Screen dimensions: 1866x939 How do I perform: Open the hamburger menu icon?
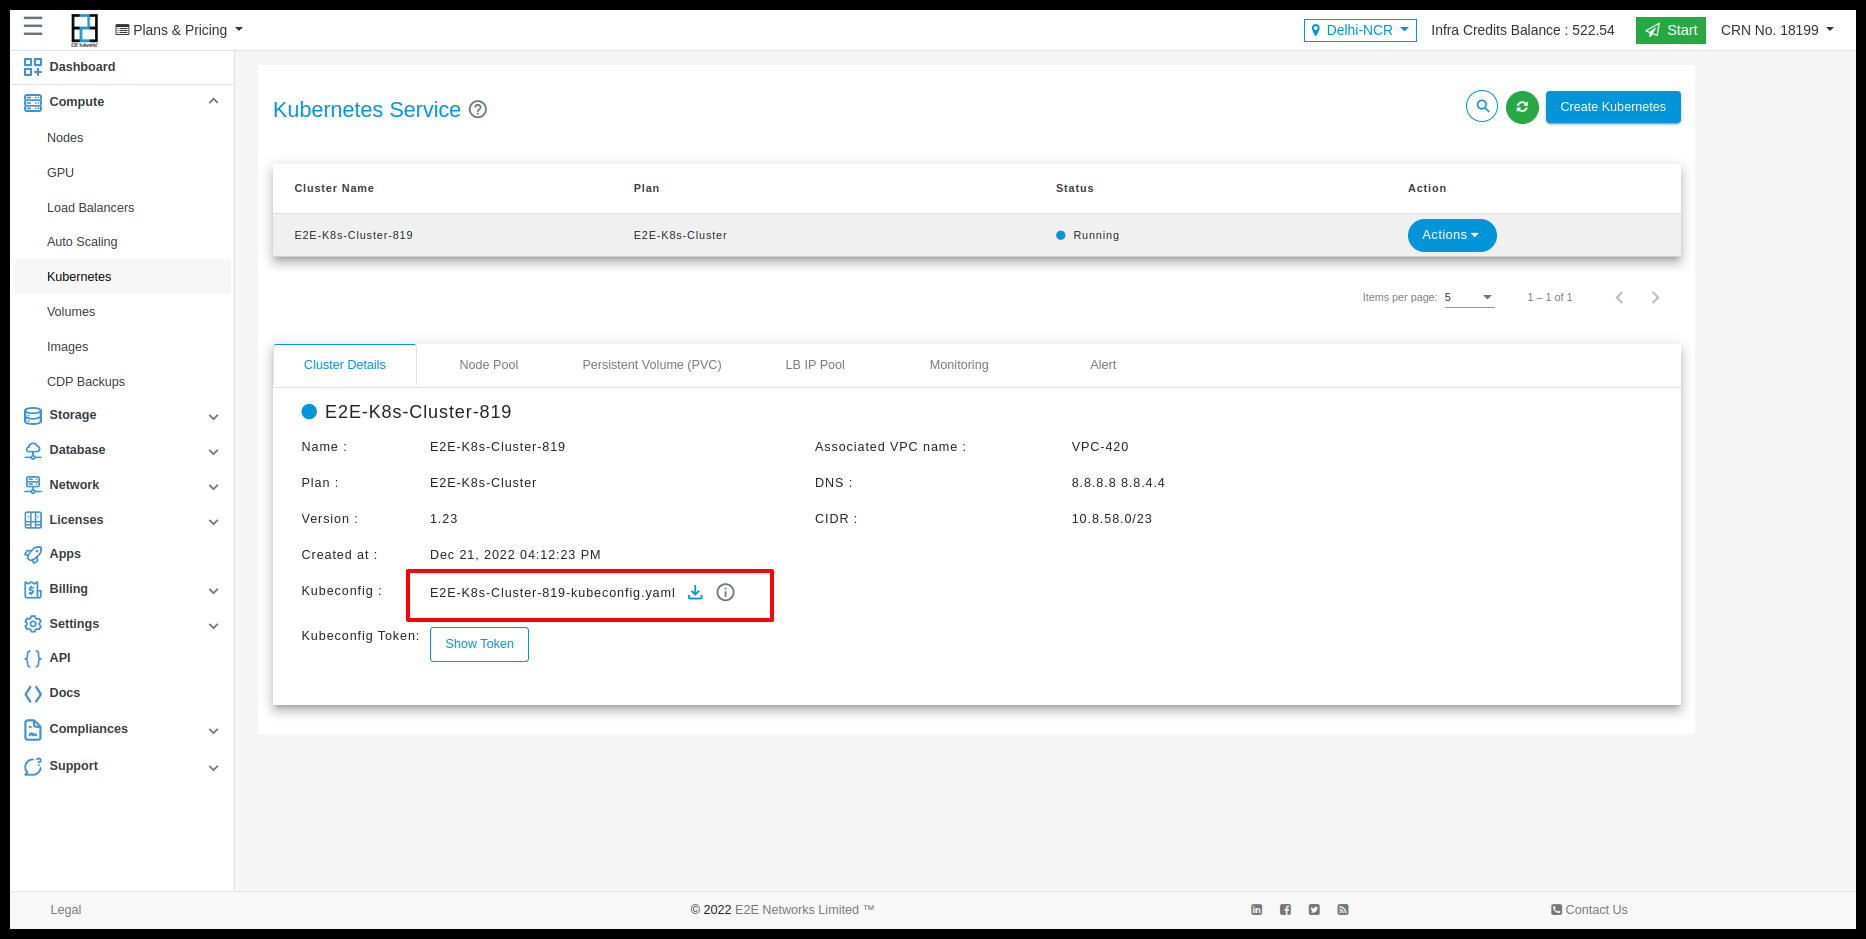33,26
